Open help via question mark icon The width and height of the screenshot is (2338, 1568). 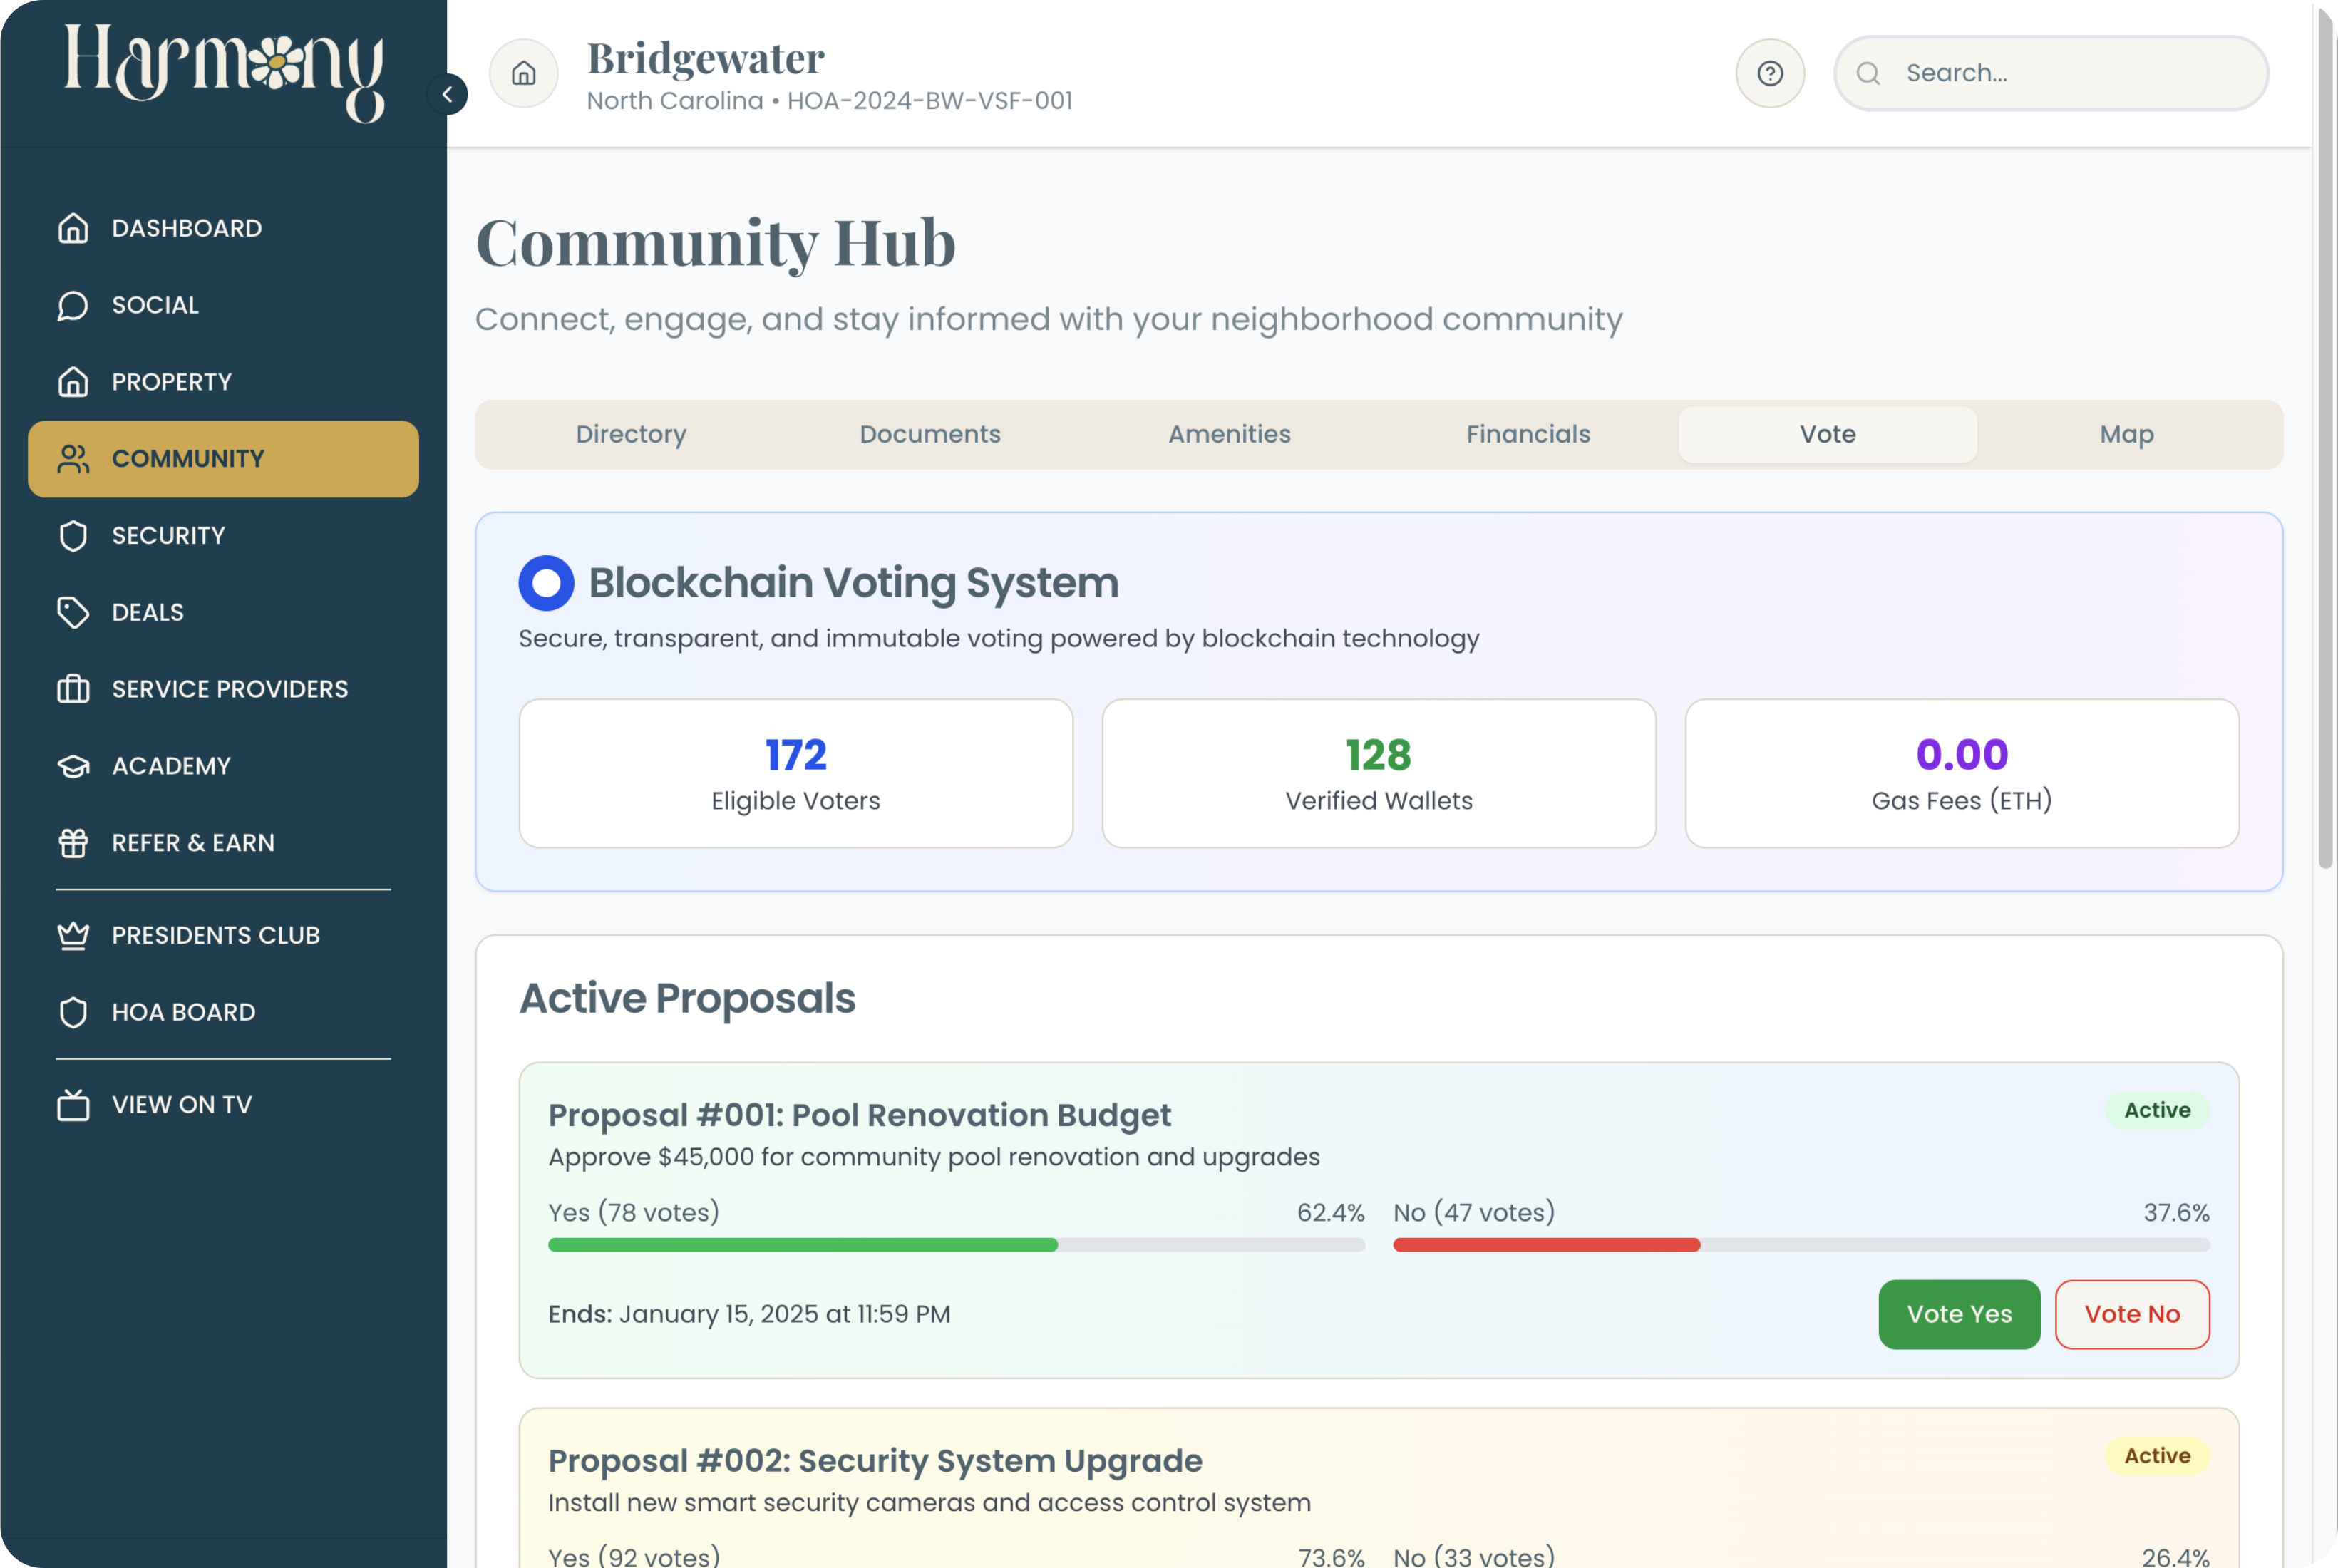coord(1770,73)
